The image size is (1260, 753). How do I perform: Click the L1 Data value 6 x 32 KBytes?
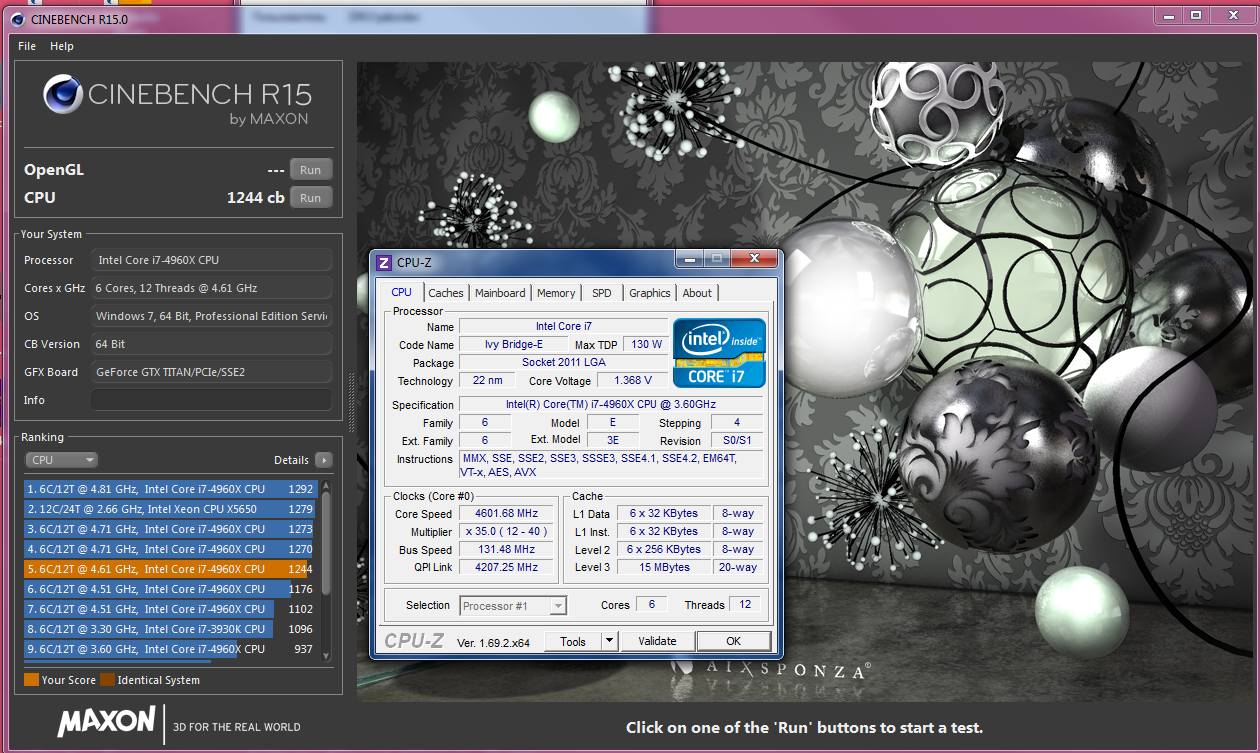(664, 513)
